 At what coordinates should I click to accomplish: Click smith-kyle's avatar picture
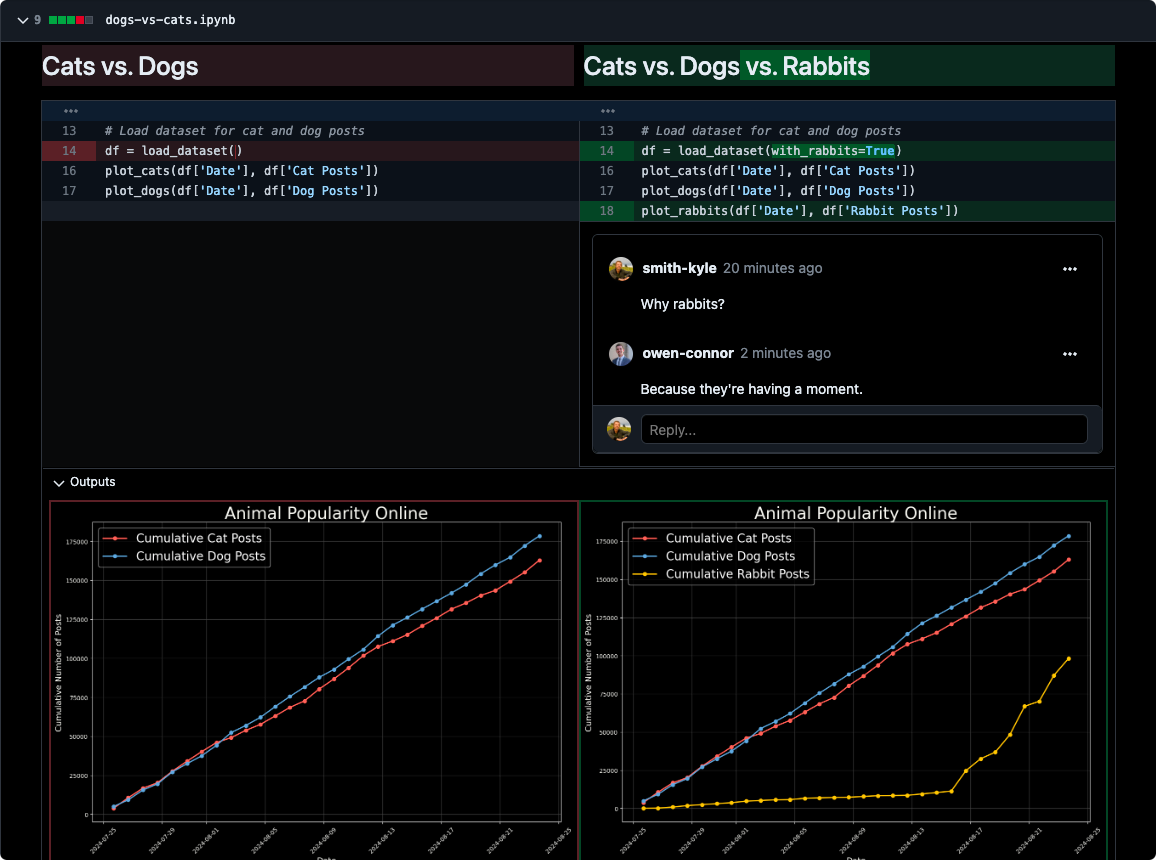tap(621, 269)
